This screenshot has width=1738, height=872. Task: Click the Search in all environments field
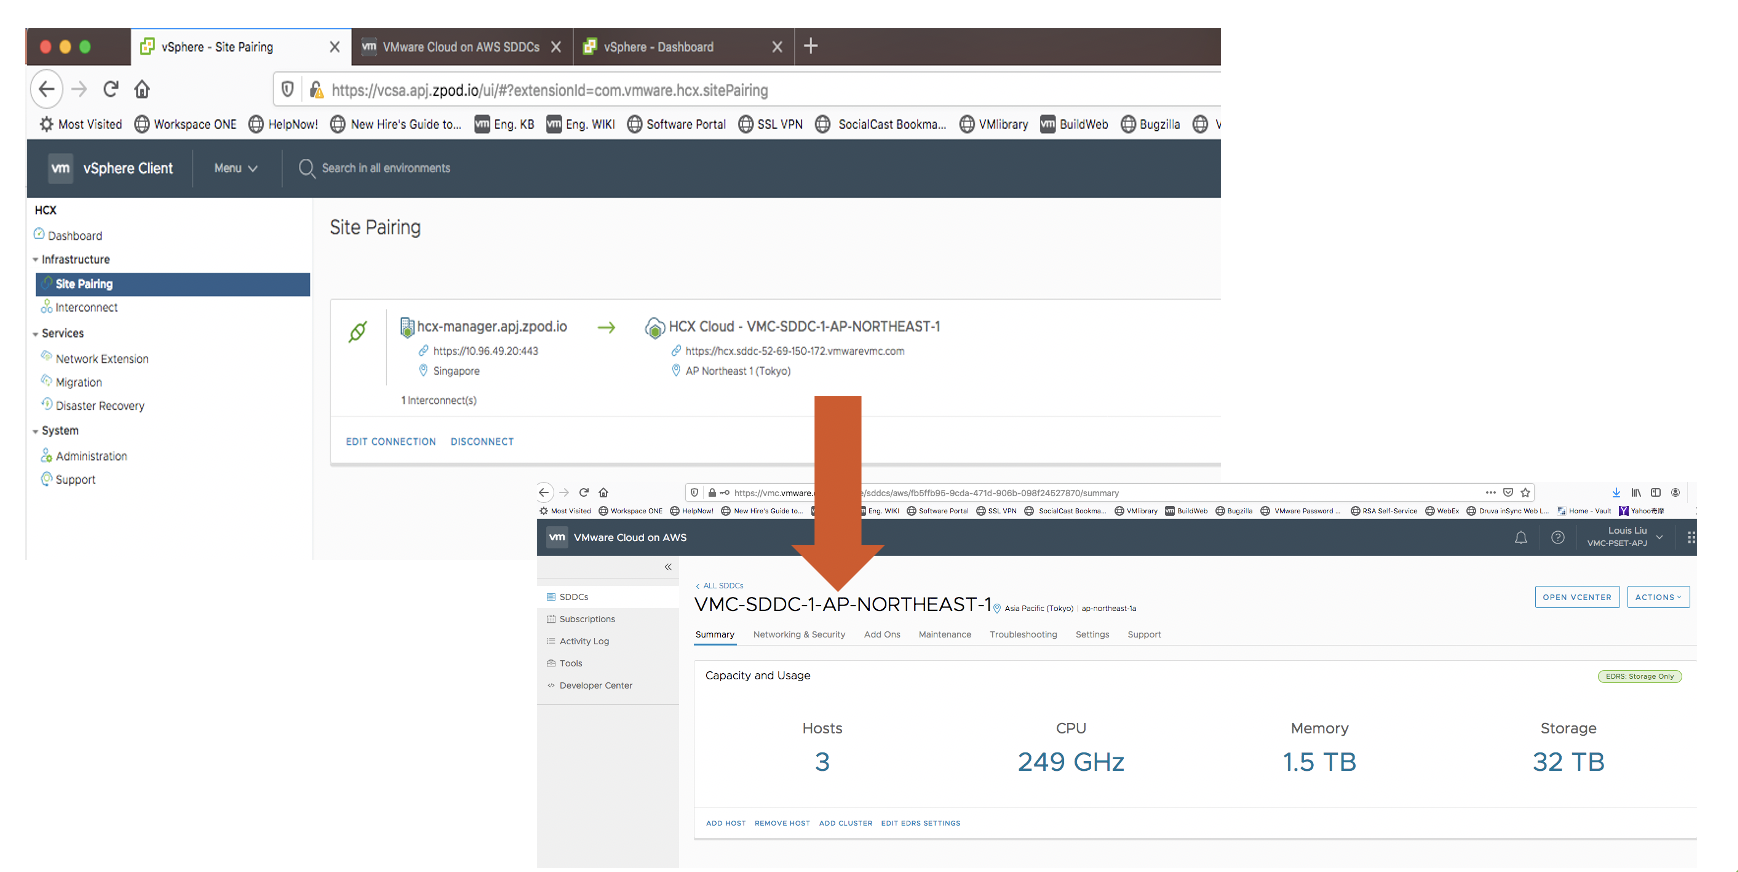386,168
